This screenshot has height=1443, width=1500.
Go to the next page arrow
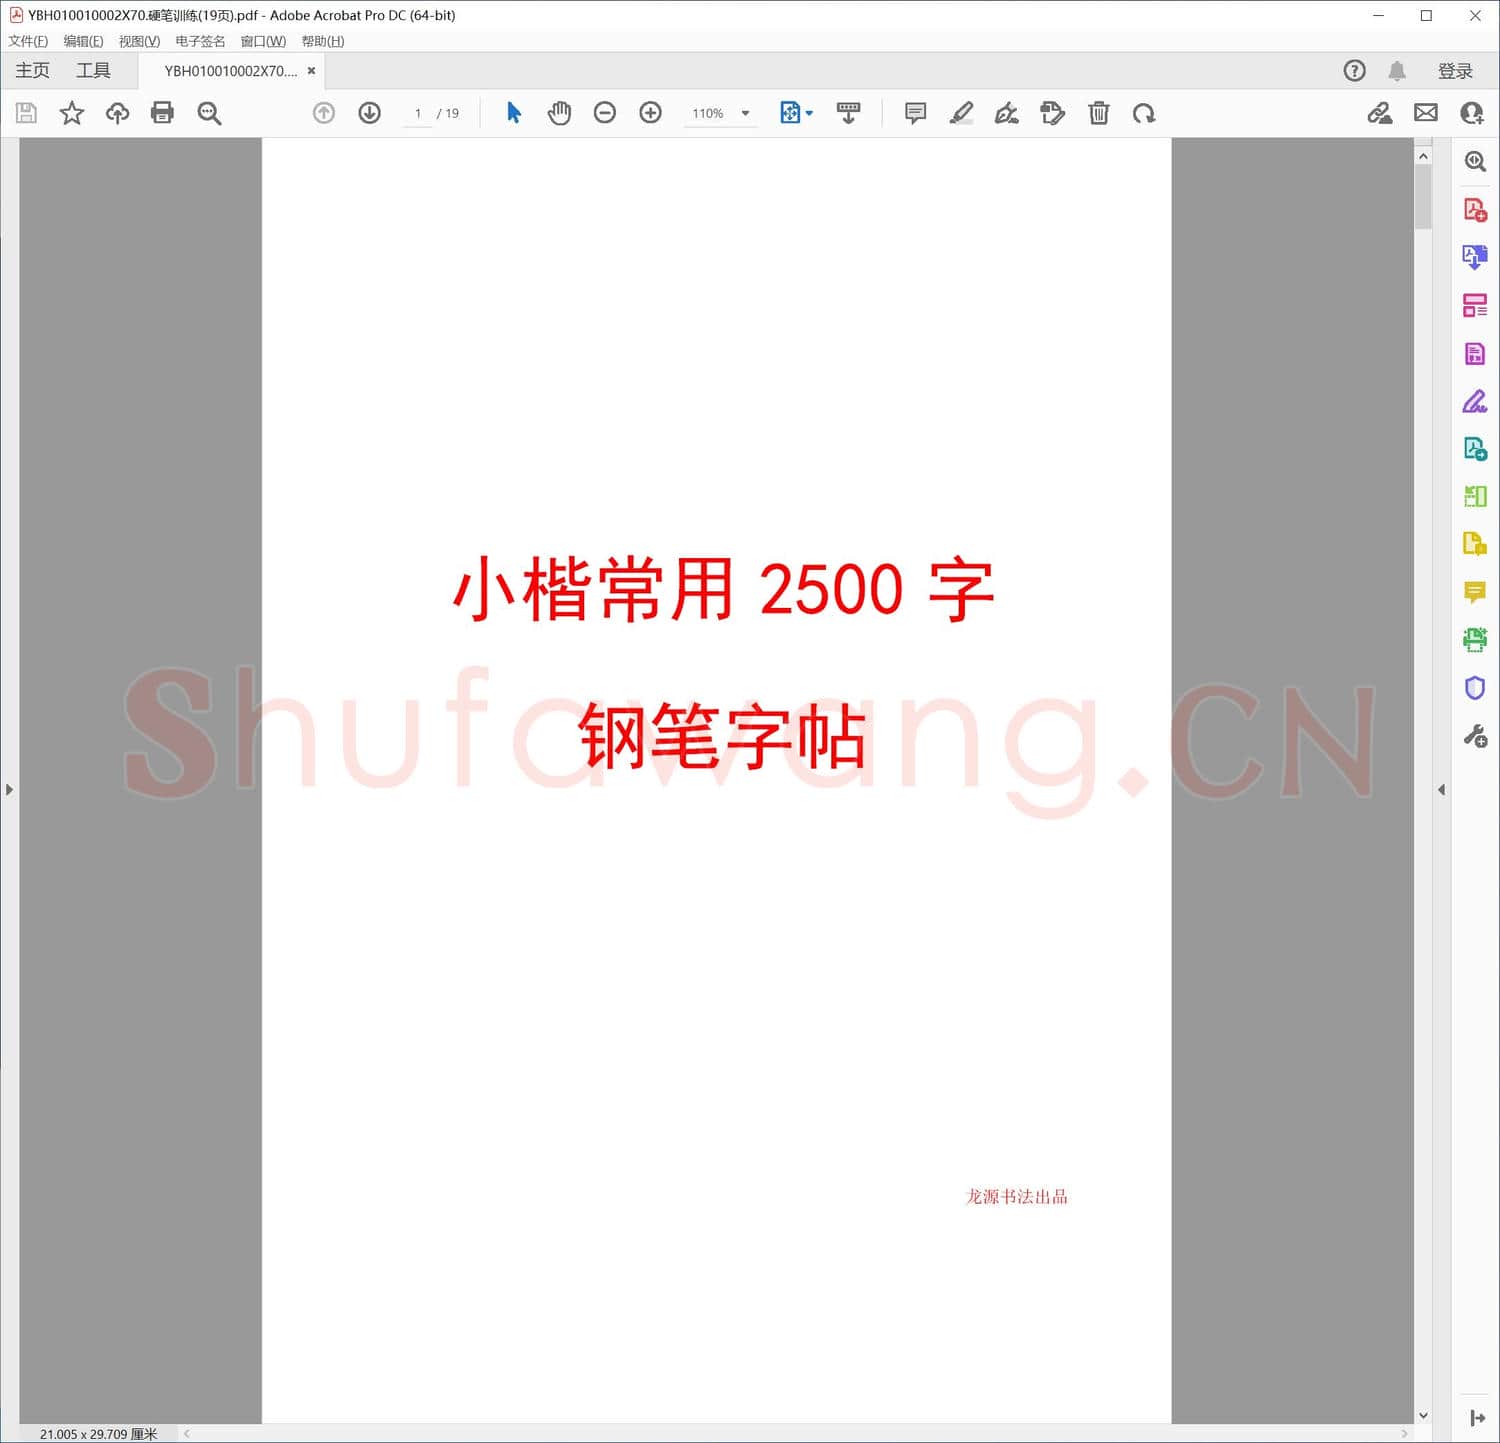[369, 113]
